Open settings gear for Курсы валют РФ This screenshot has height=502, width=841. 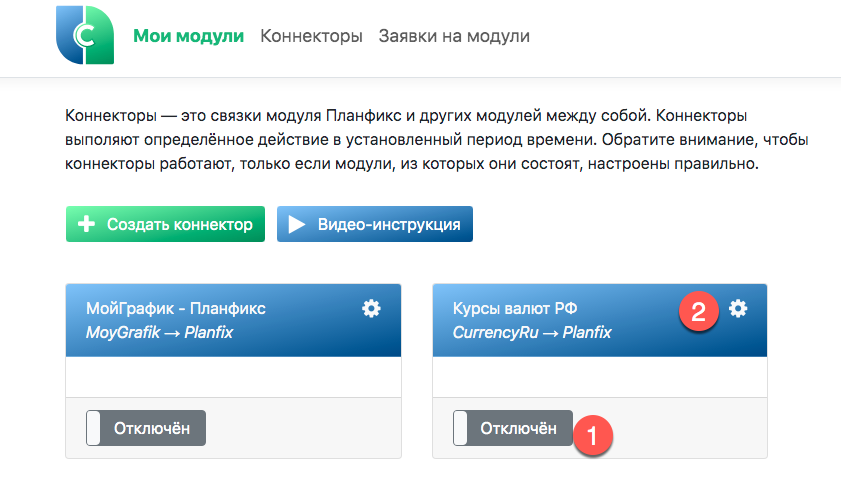(738, 309)
